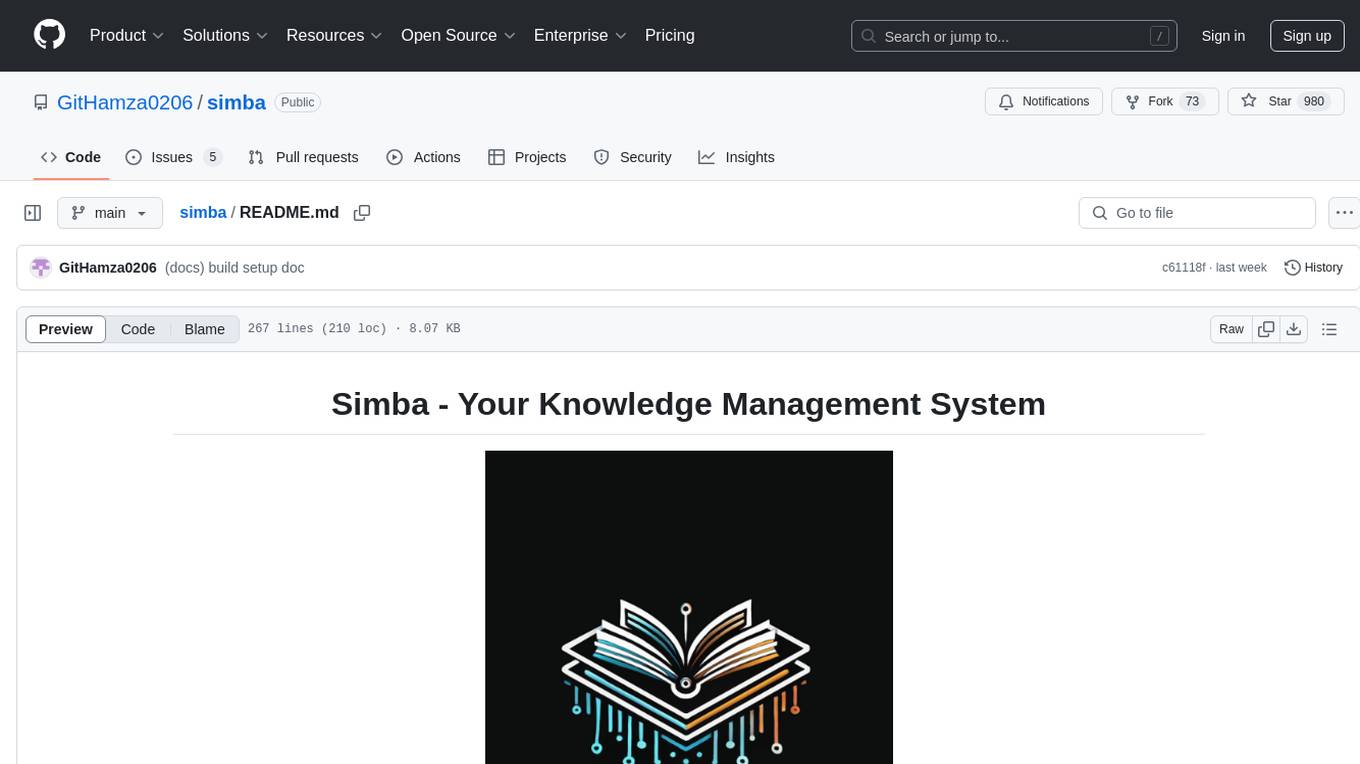The height and width of the screenshot is (764, 1360).
Task: Toggle the file tree side panel
Action: pyautogui.click(x=33, y=213)
